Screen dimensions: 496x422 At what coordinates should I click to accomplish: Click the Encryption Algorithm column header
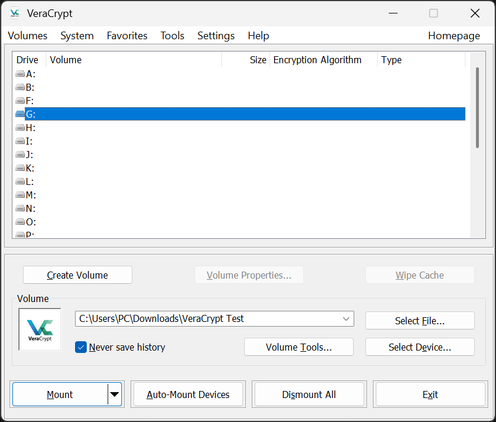click(323, 60)
